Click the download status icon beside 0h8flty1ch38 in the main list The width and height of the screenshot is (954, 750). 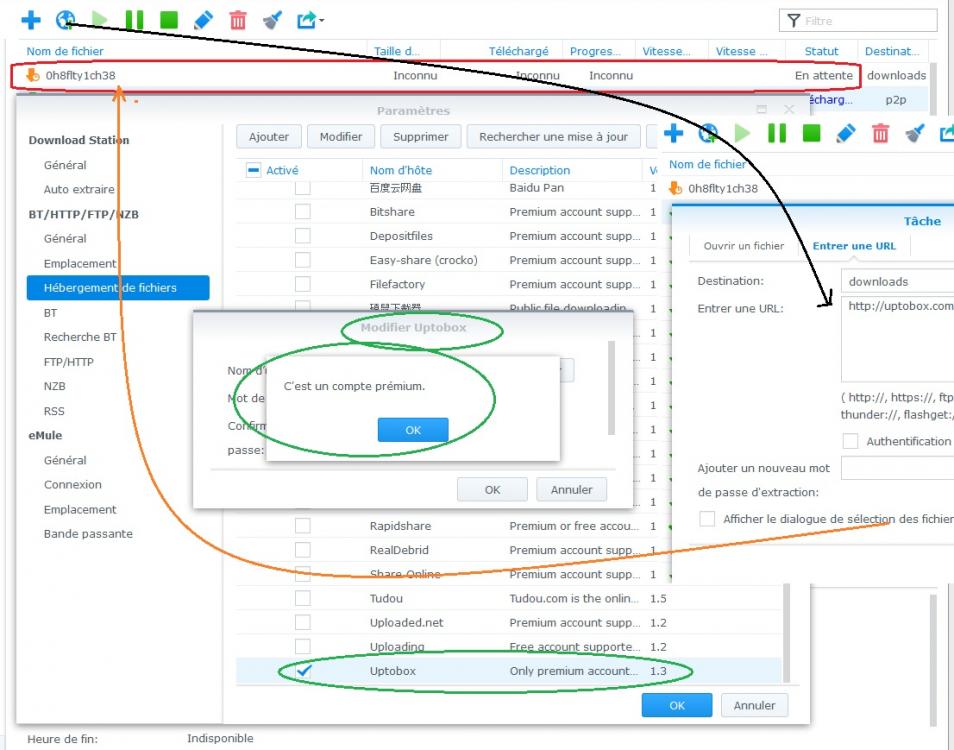(x=32, y=75)
